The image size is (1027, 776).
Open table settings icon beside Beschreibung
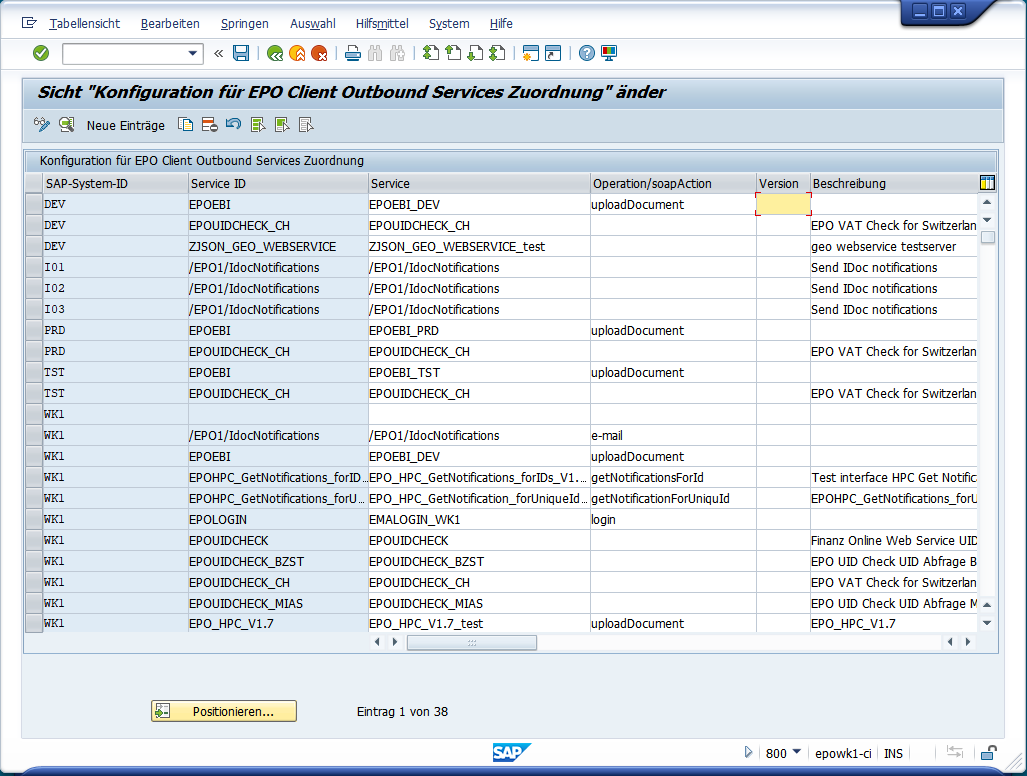point(987,183)
